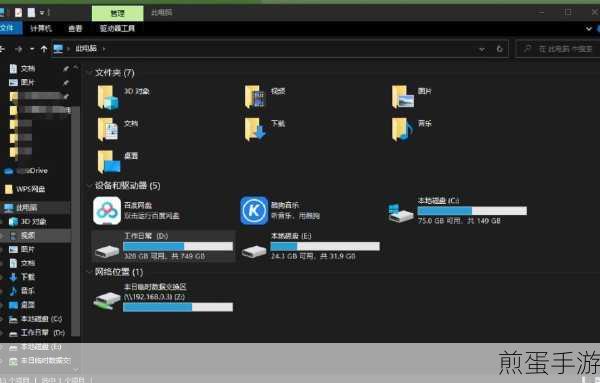Click the capacity bar of 本地磁盘 (E:)
This screenshot has width=600, height=383.
click(x=325, y=246)
